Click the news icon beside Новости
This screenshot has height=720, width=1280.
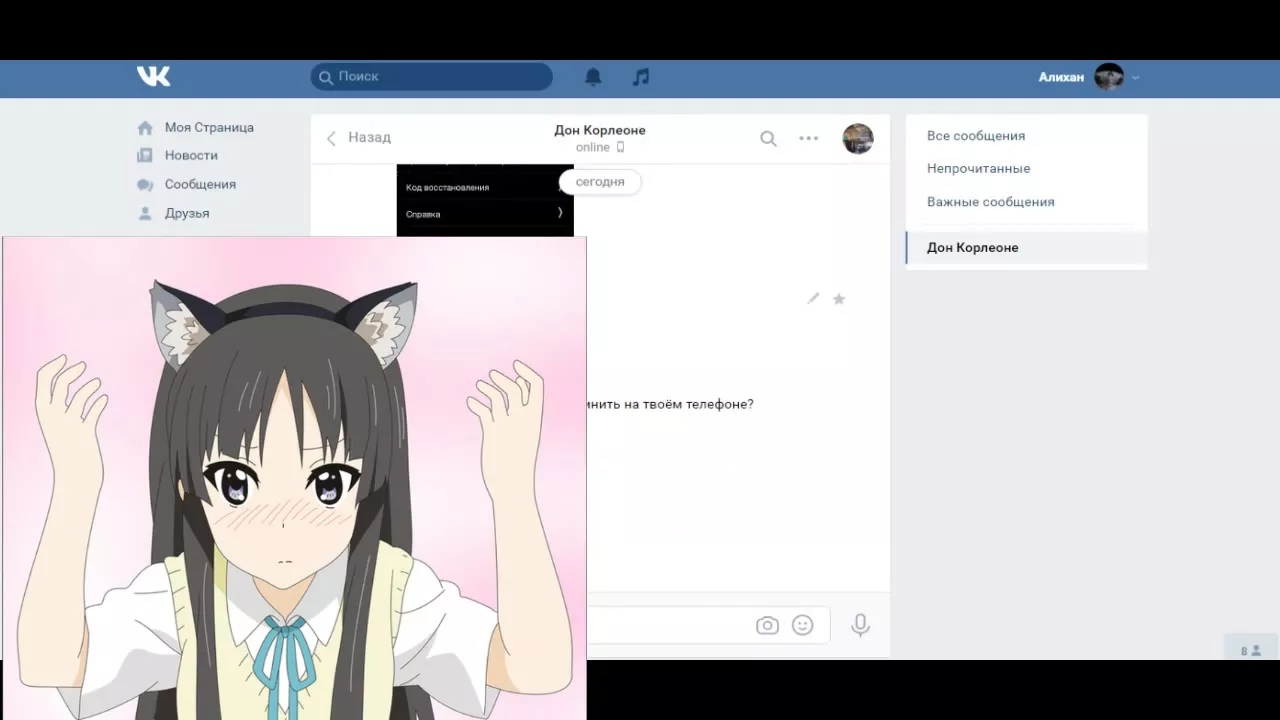coord(145,155)
